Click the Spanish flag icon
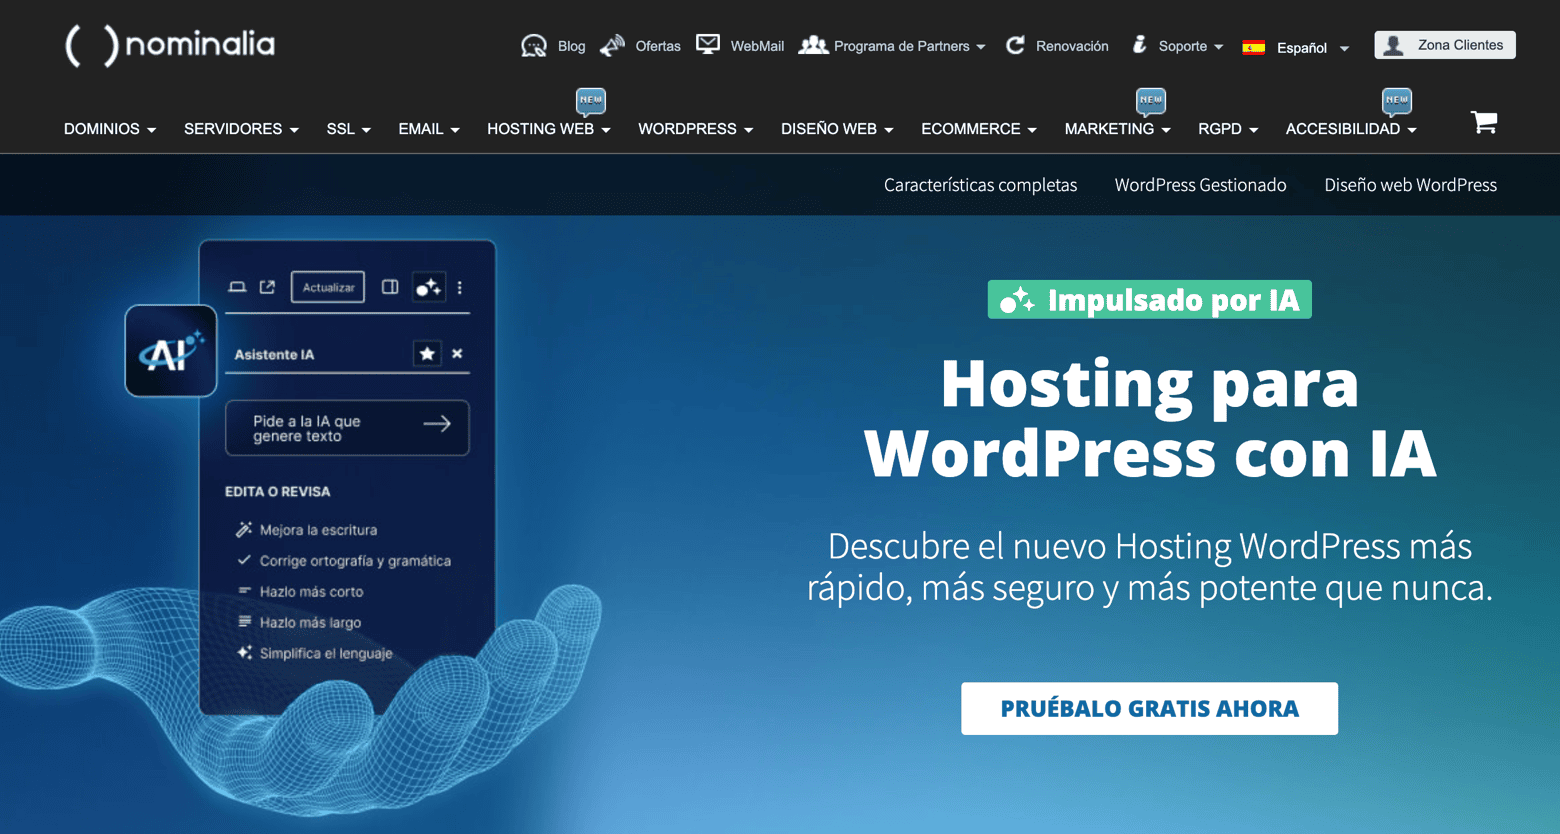 1254,47
